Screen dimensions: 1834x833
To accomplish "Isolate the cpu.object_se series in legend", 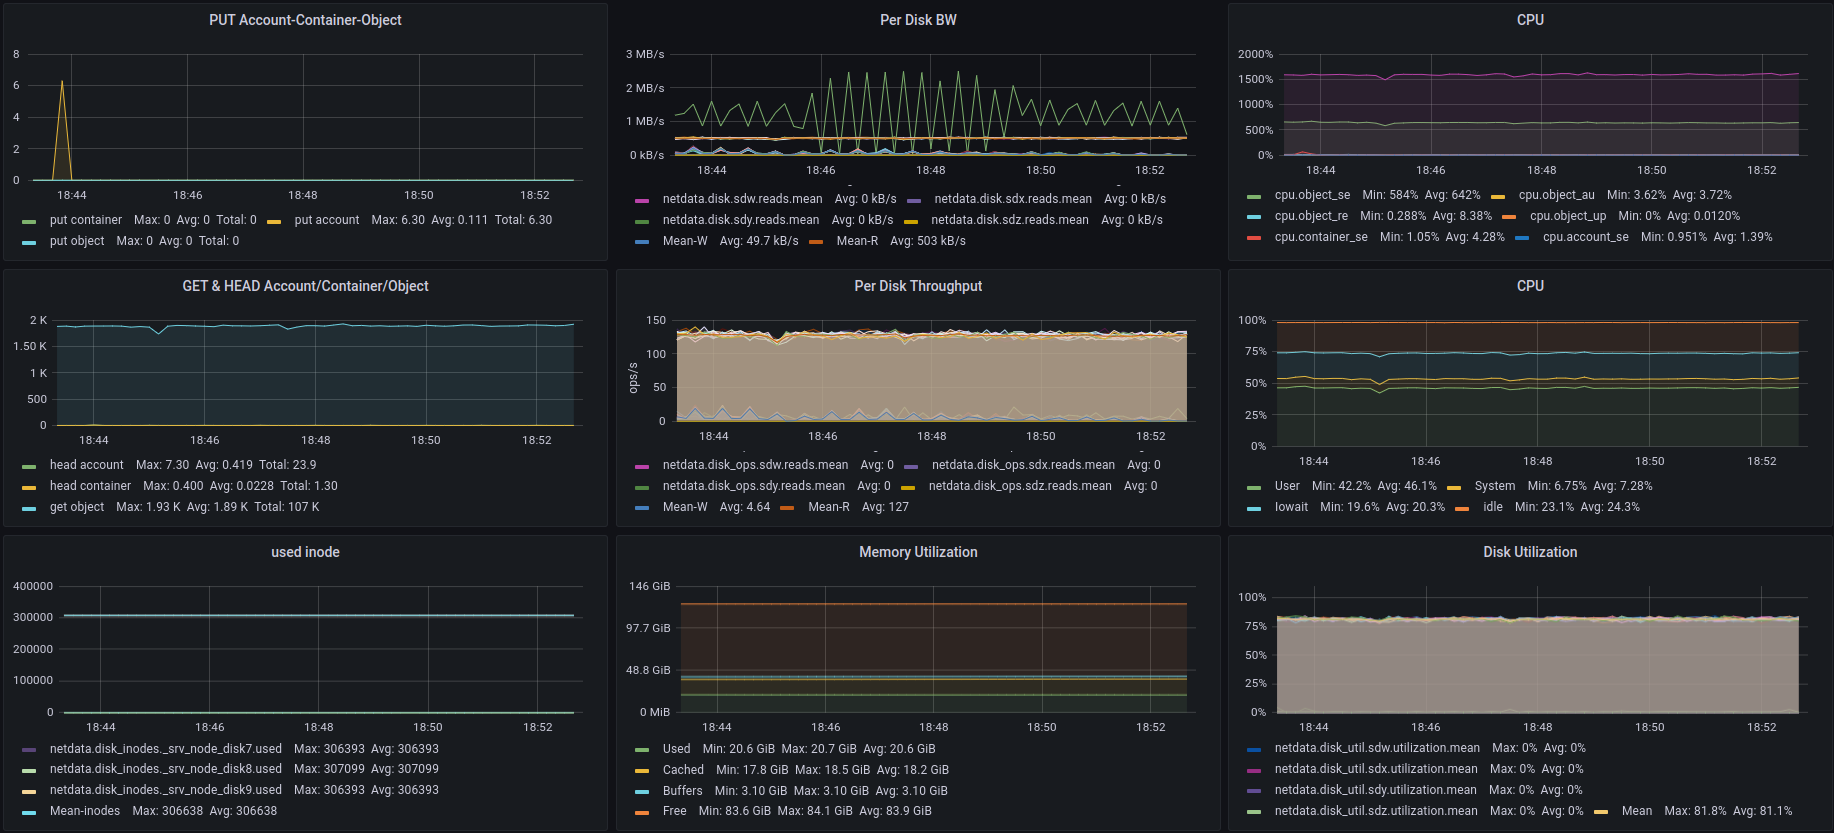I will [x=1312, y=195].
